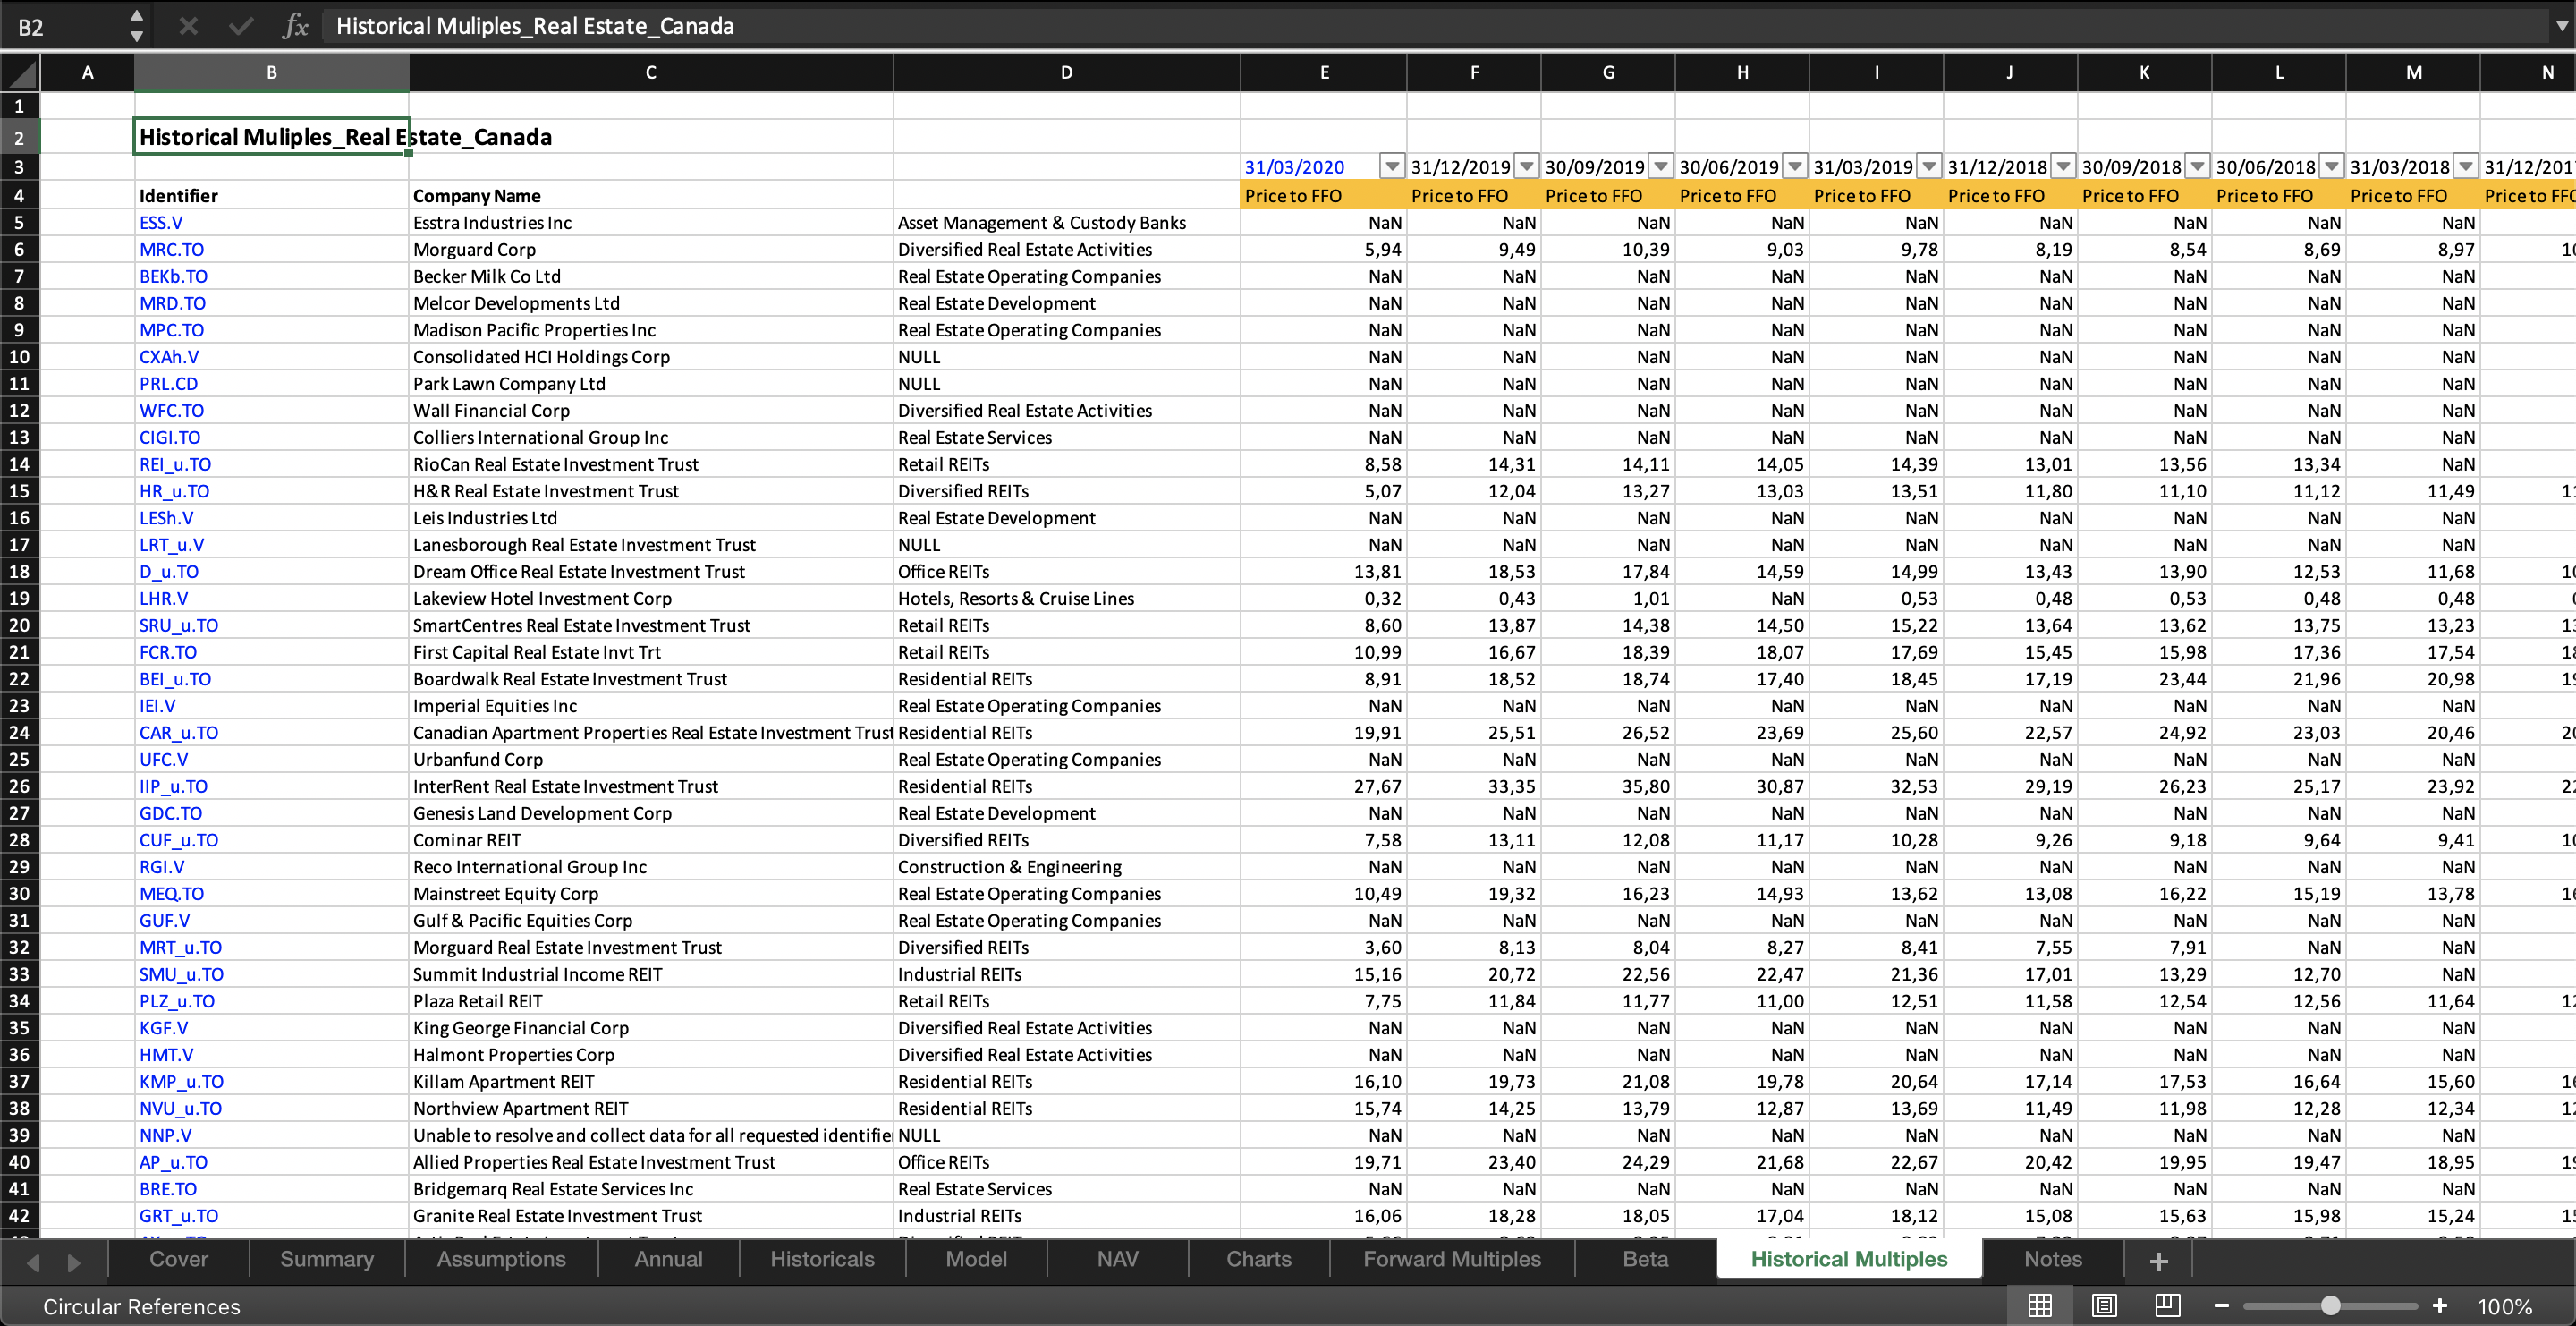
Task: Open the Beta sheet tab
Action: [1645, 1259]
